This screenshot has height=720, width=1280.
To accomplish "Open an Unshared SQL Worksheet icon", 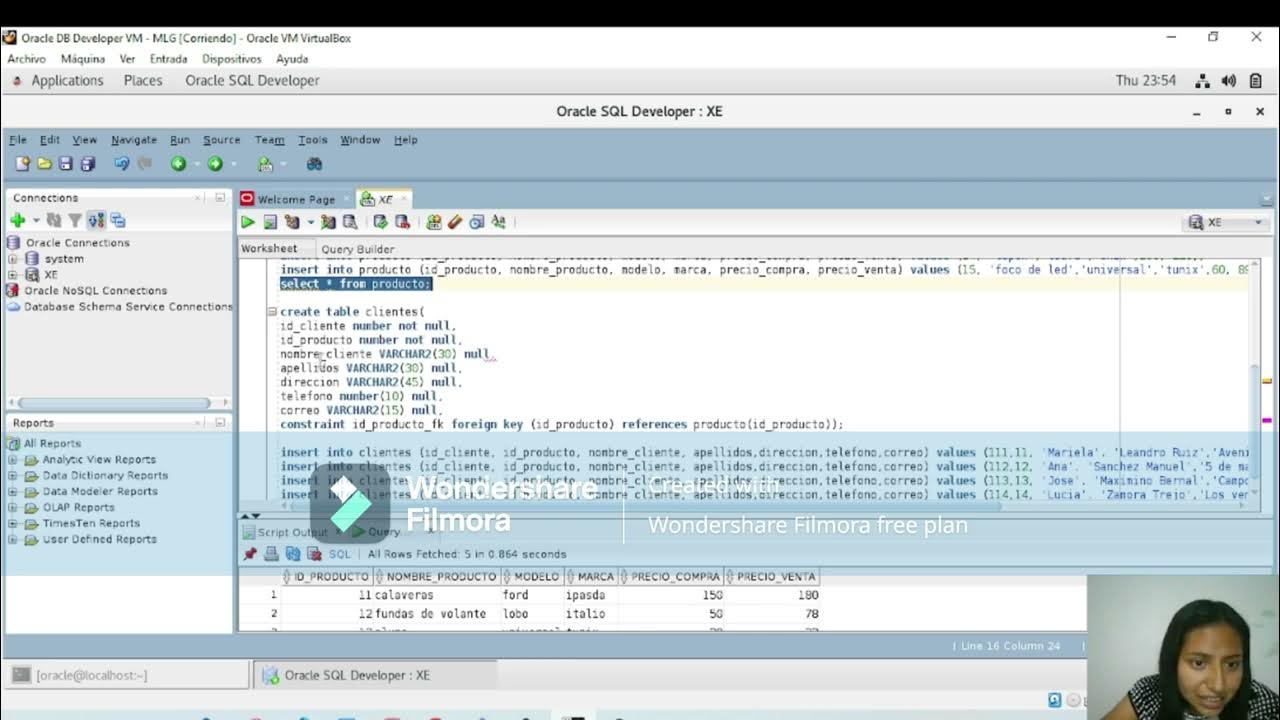I will [x=433, y=222].
